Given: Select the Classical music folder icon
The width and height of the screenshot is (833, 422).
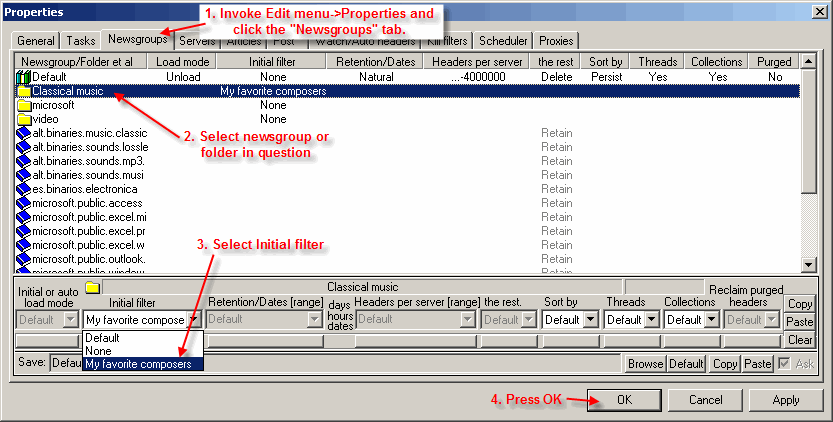Looking at the screenshot, I should click(x=24, y=91).
